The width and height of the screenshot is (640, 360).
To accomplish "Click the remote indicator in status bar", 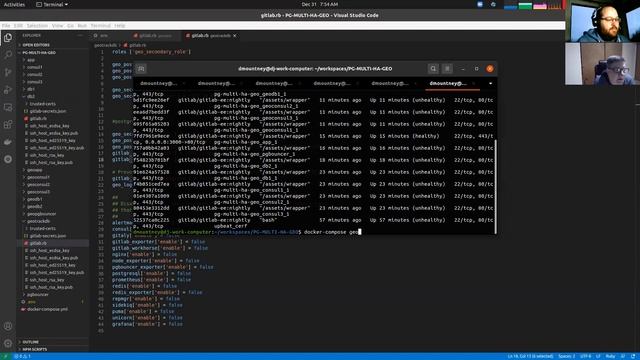I will [x=6, y=356].
